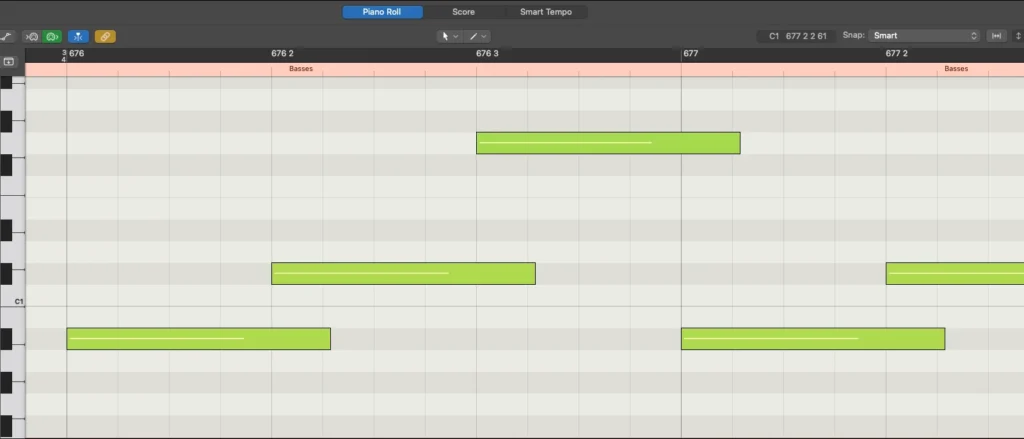Screen dimensions: 1024x439
Task: Select the A#0 note beginning at bar 677
Action: tap(813, 339)
